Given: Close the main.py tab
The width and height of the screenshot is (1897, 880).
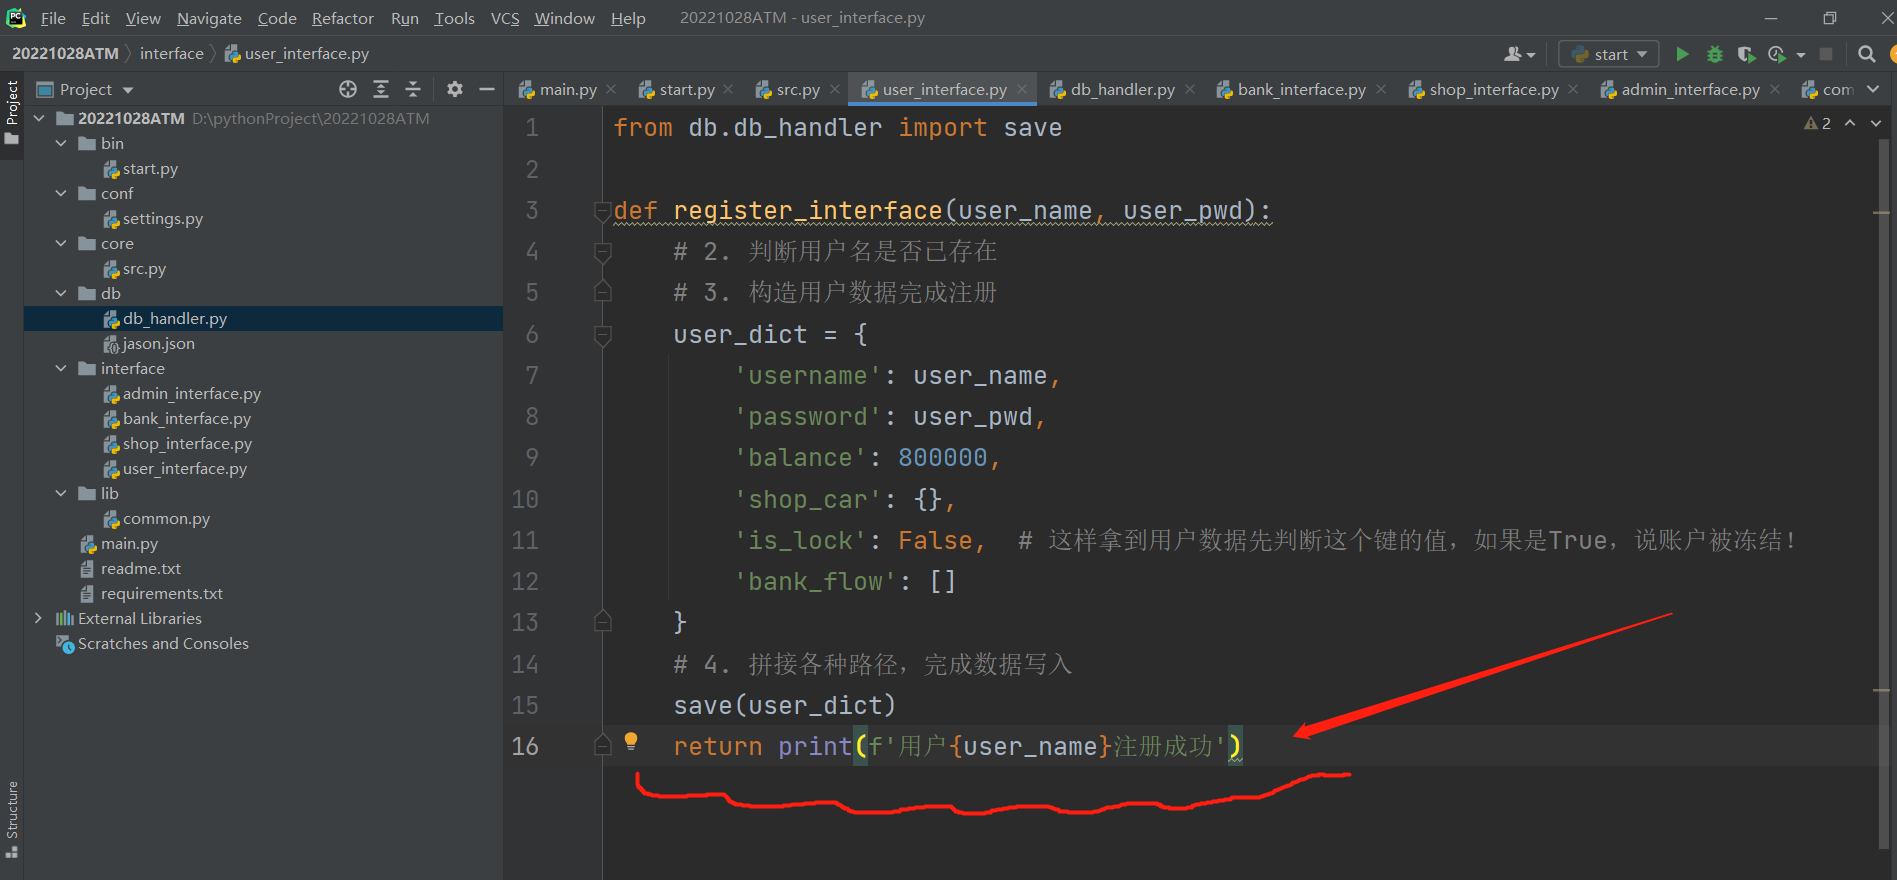Looking at the screenshot, I should click(611, 89).
